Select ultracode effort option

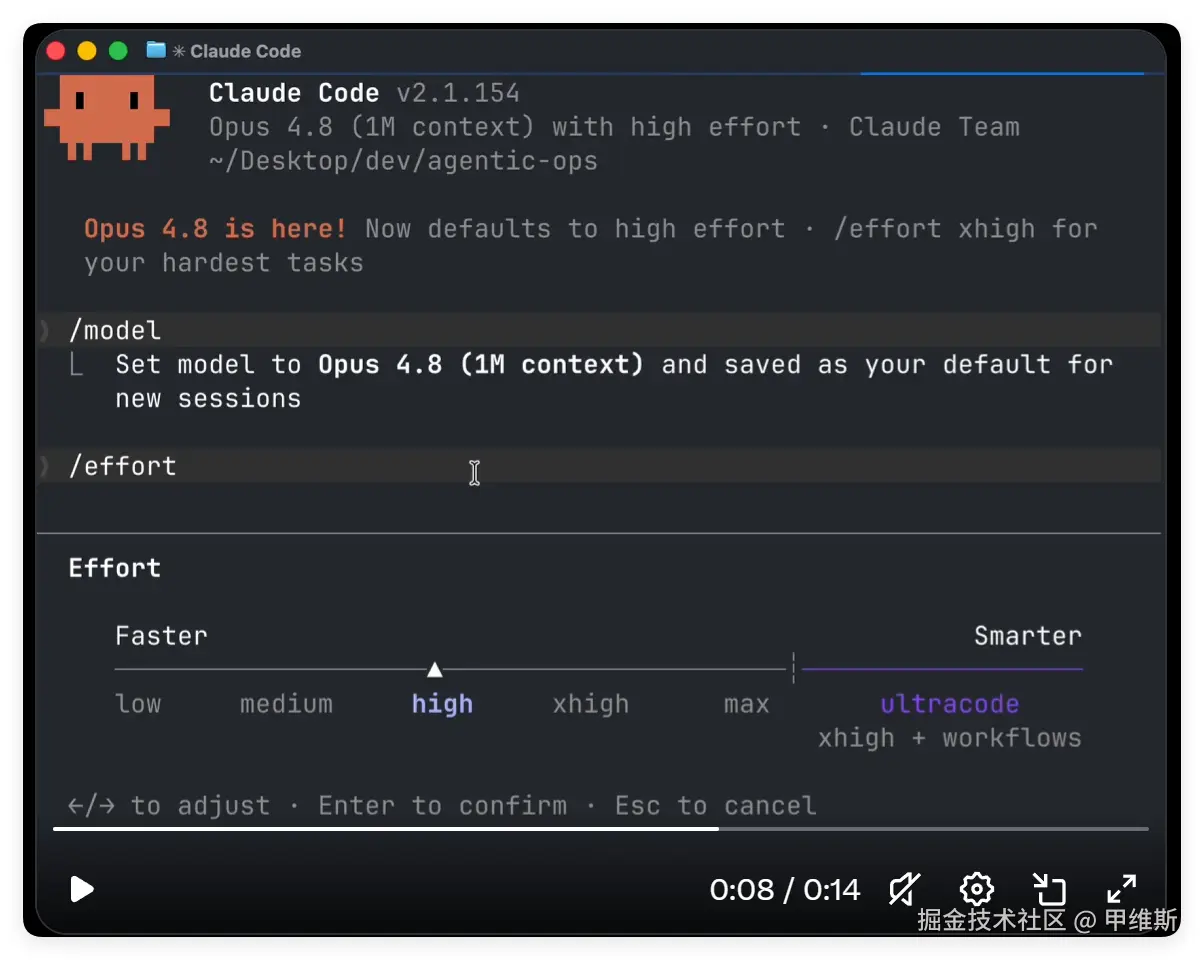click(950, 704)
